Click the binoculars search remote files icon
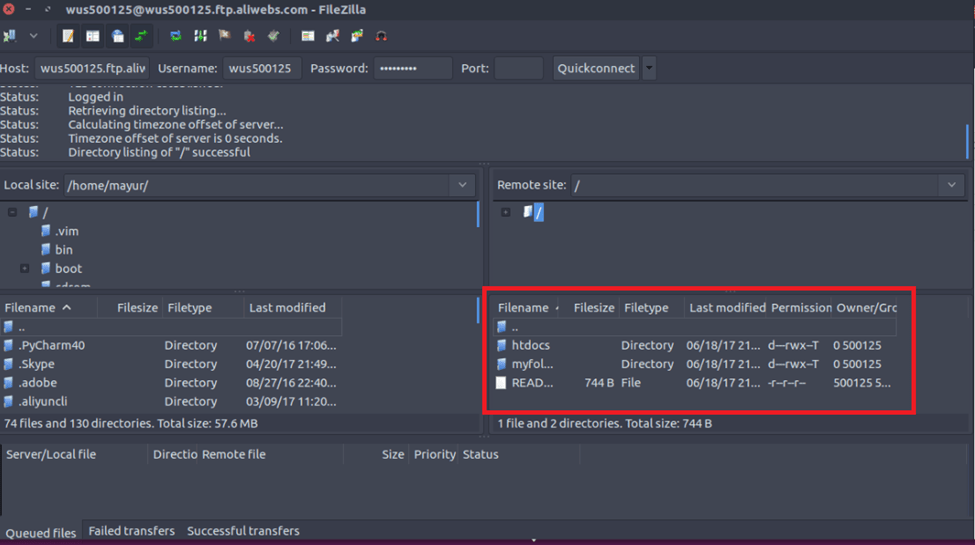 tap(381, 36)
